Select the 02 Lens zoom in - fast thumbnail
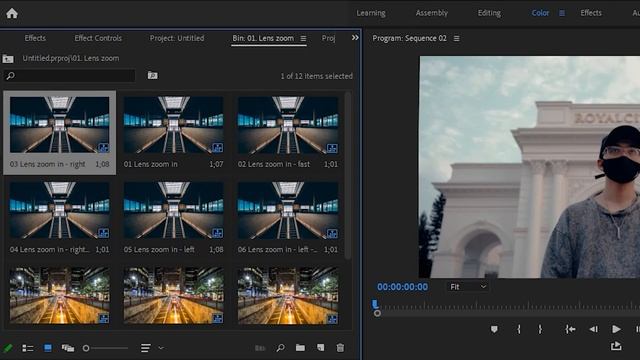The height and width of the screenshot is (360, 640). (x=288, y=124)
